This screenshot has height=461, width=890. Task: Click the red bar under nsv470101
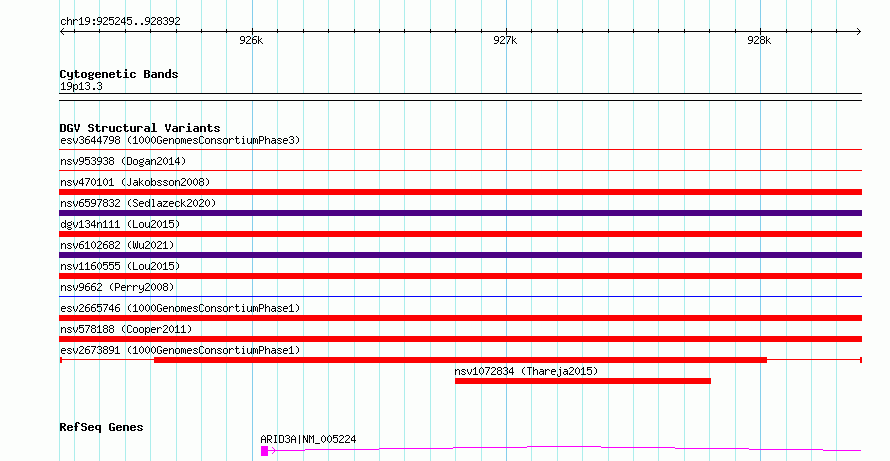(461, 192)
